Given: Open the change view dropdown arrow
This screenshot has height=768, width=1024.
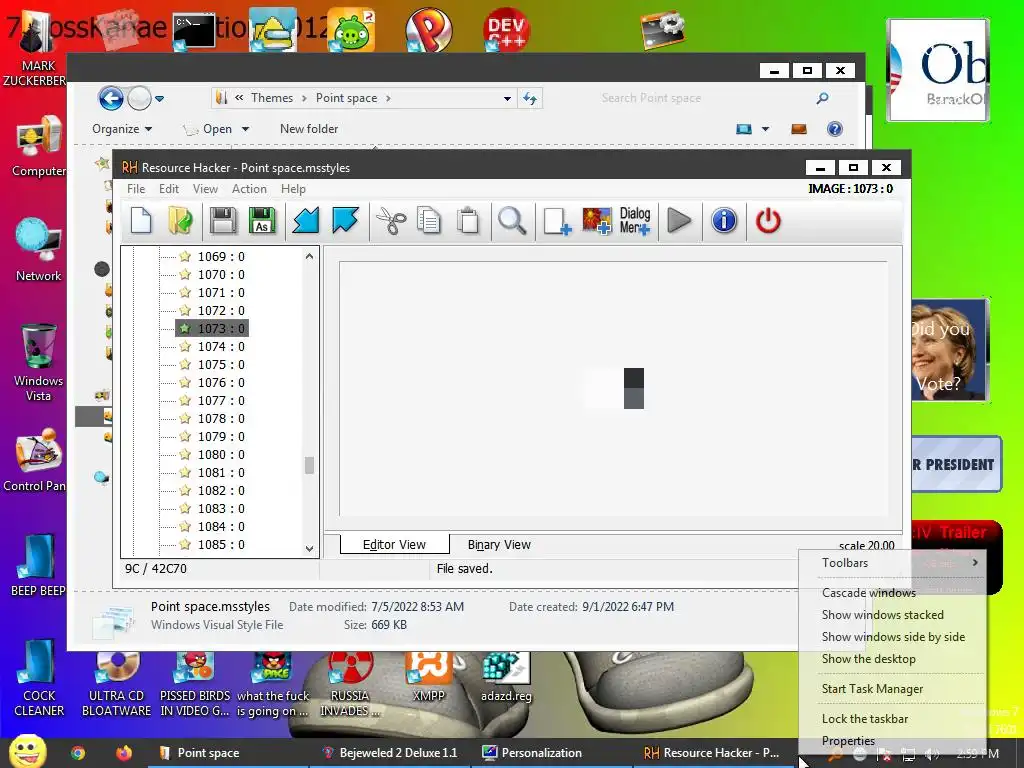Looking at the screenshot, I should coord(765,129).
